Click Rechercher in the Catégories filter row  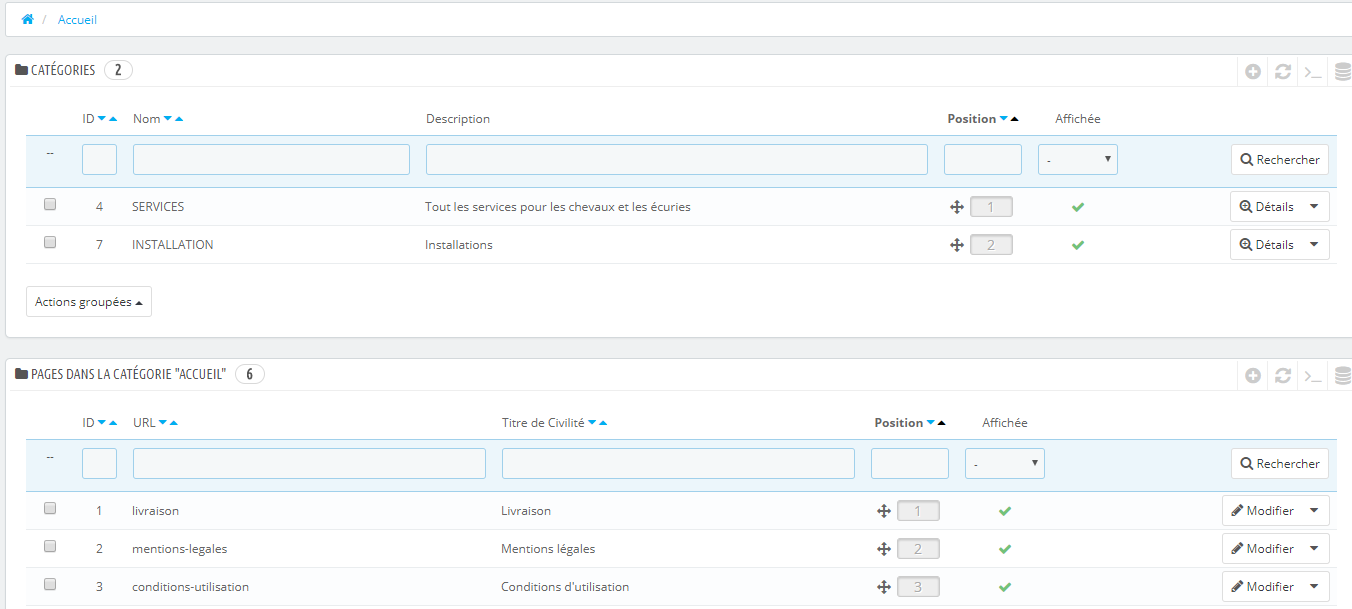pyautogui.click(x=1280, y=160)
